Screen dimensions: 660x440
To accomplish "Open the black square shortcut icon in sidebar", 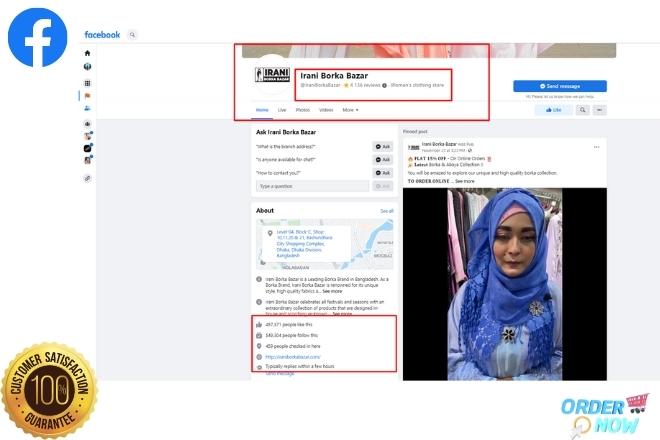I will [88, 148].
